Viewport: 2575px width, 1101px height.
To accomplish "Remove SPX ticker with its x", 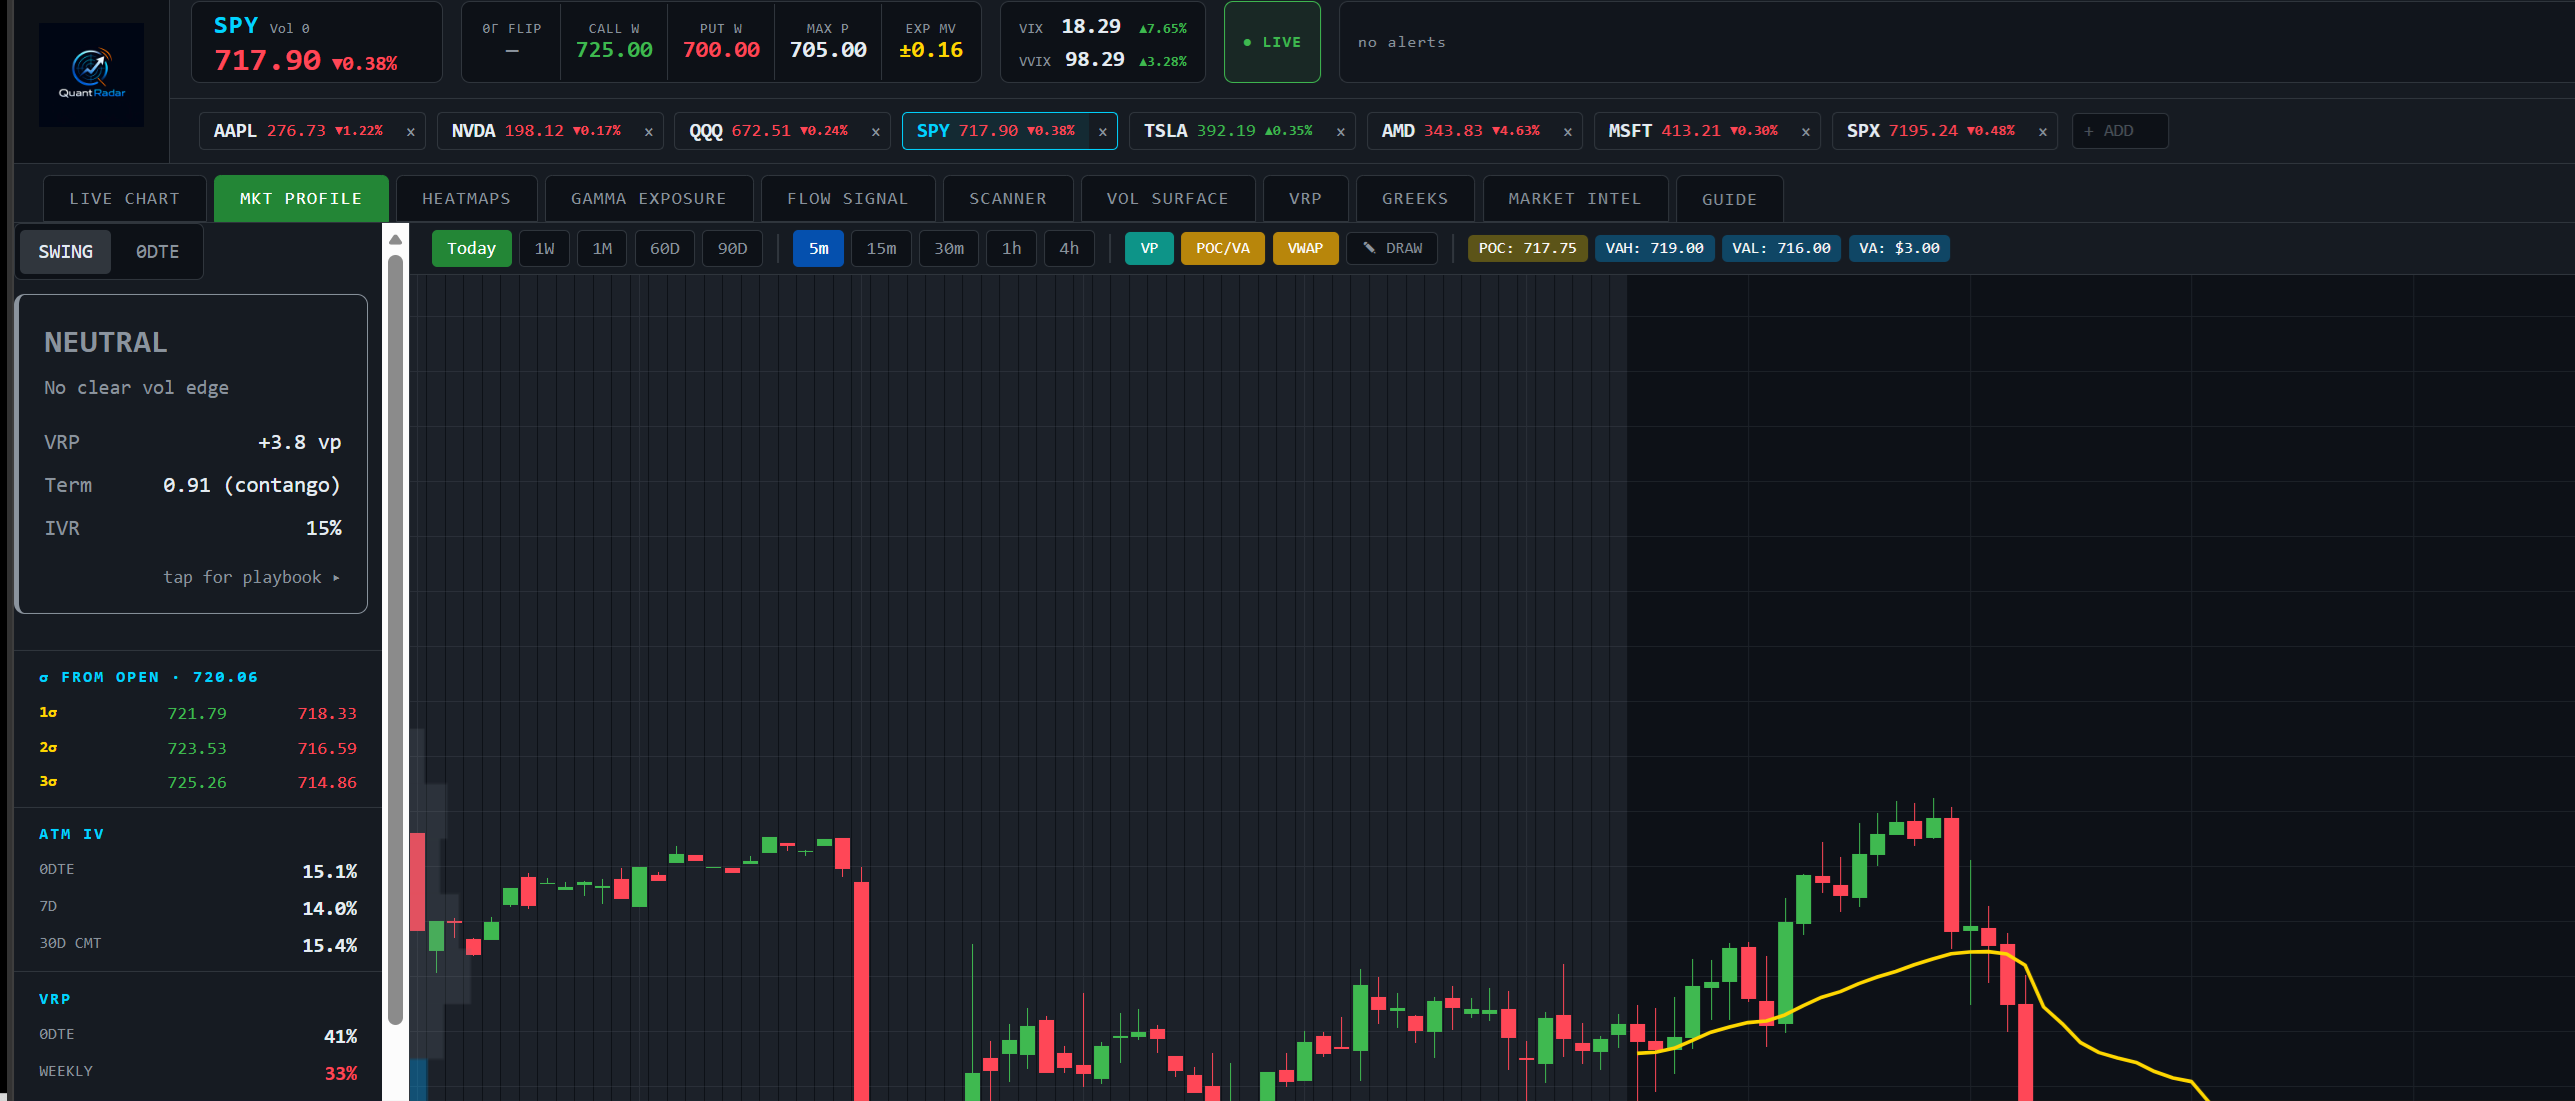I will point(2042,132).
